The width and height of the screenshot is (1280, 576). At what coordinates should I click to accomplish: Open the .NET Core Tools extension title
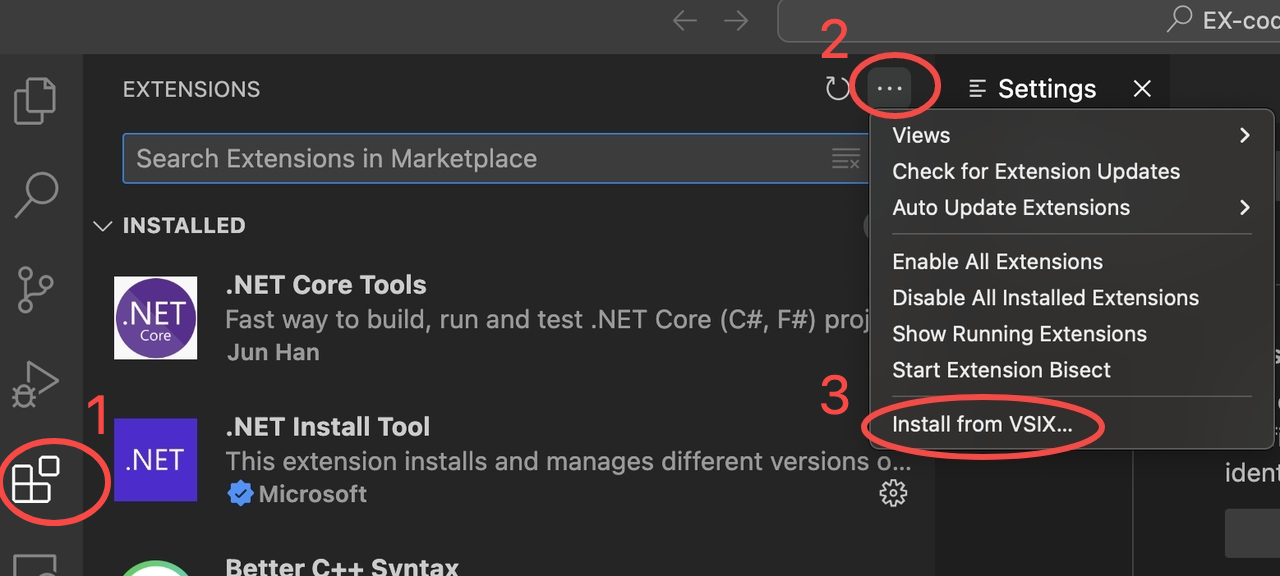tap(326, 285)
